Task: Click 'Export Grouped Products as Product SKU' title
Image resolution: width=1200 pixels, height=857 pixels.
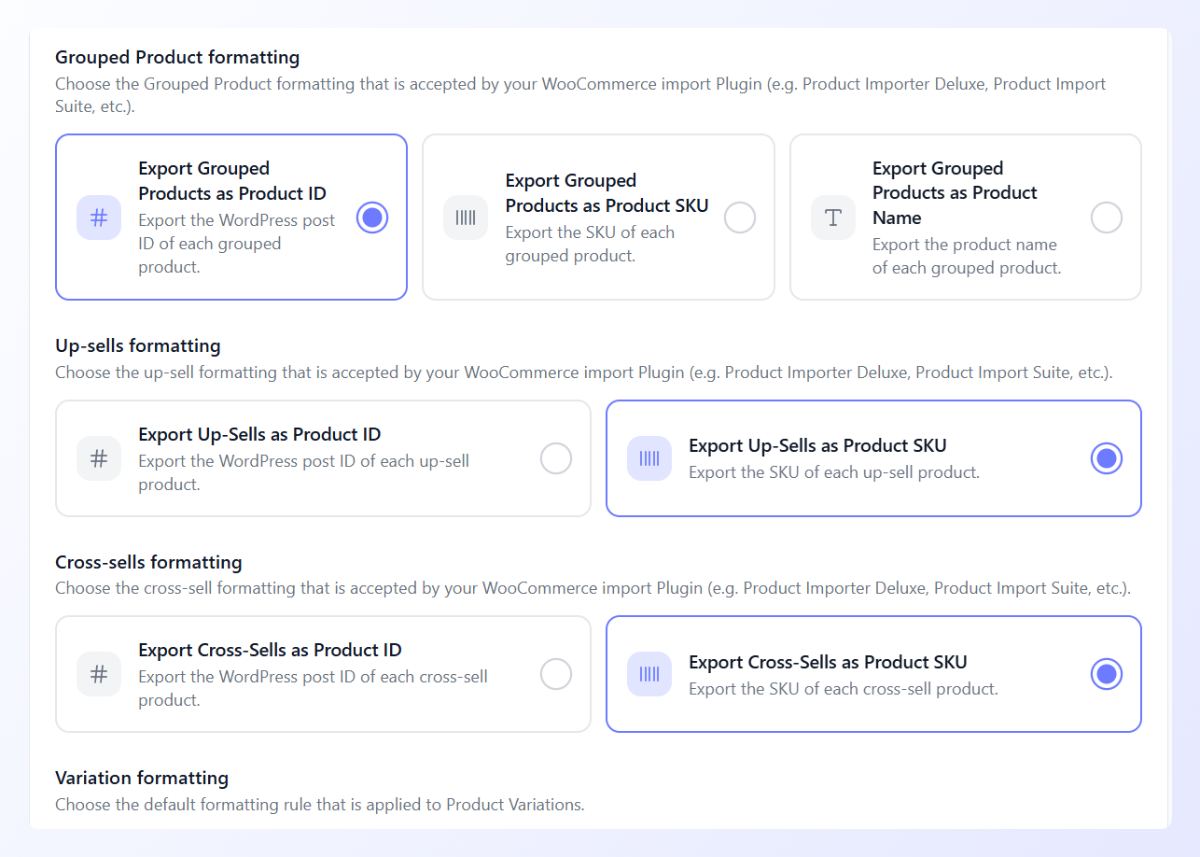Action: pos(607,193)
